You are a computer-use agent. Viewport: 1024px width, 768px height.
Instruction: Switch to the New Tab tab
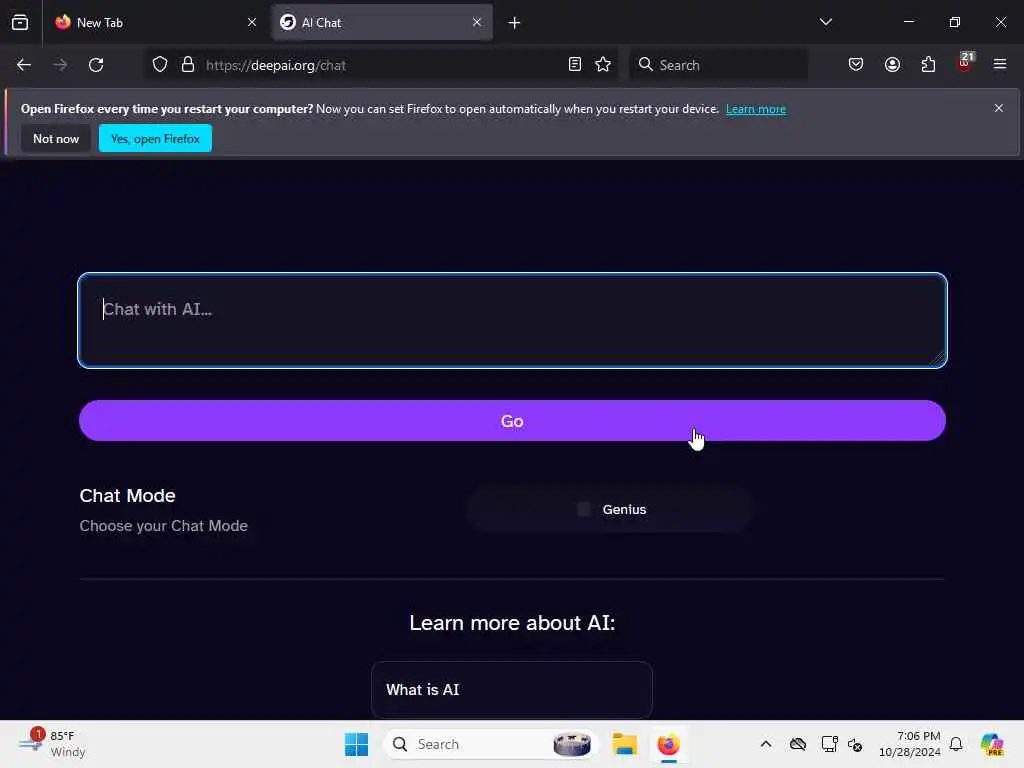pos(155,22)
